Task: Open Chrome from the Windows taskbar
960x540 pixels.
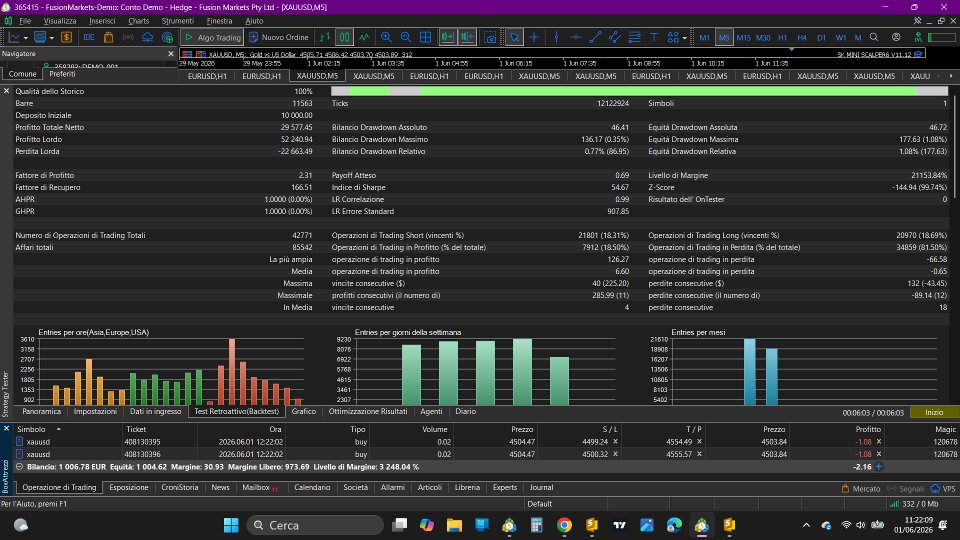Action: pos(564,525)
